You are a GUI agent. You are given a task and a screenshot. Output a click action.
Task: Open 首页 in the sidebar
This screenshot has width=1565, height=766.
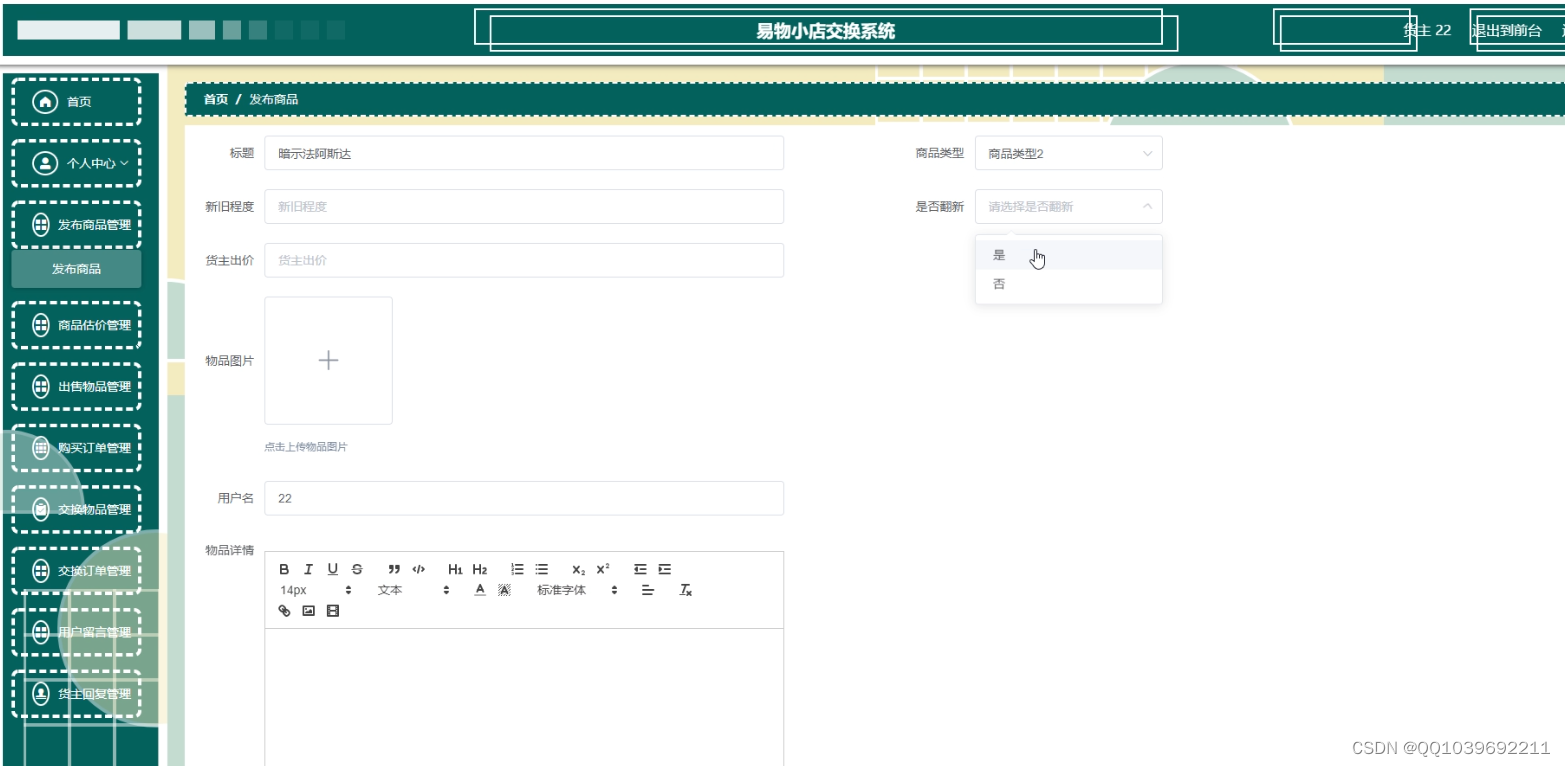tap(76, 101)
